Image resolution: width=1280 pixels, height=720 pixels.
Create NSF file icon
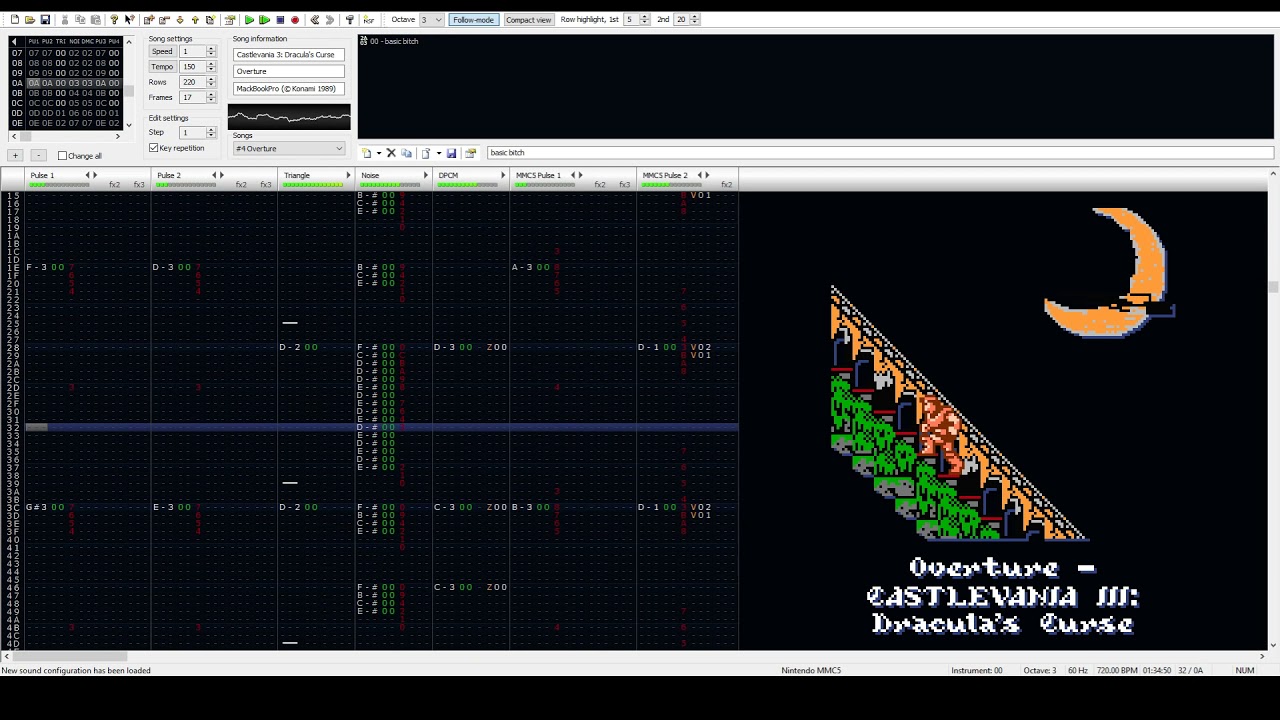point(369,20)
